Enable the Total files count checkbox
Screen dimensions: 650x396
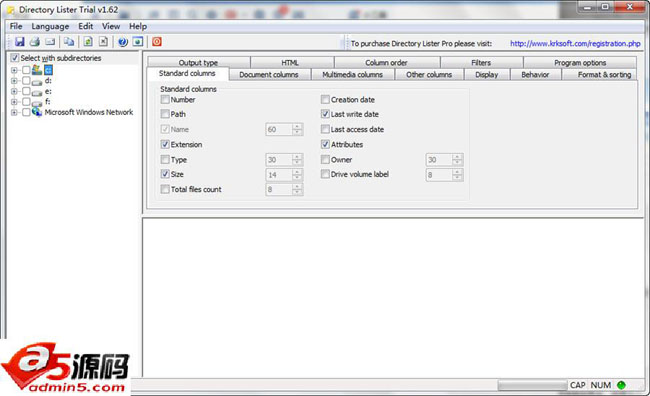point(165,189)
